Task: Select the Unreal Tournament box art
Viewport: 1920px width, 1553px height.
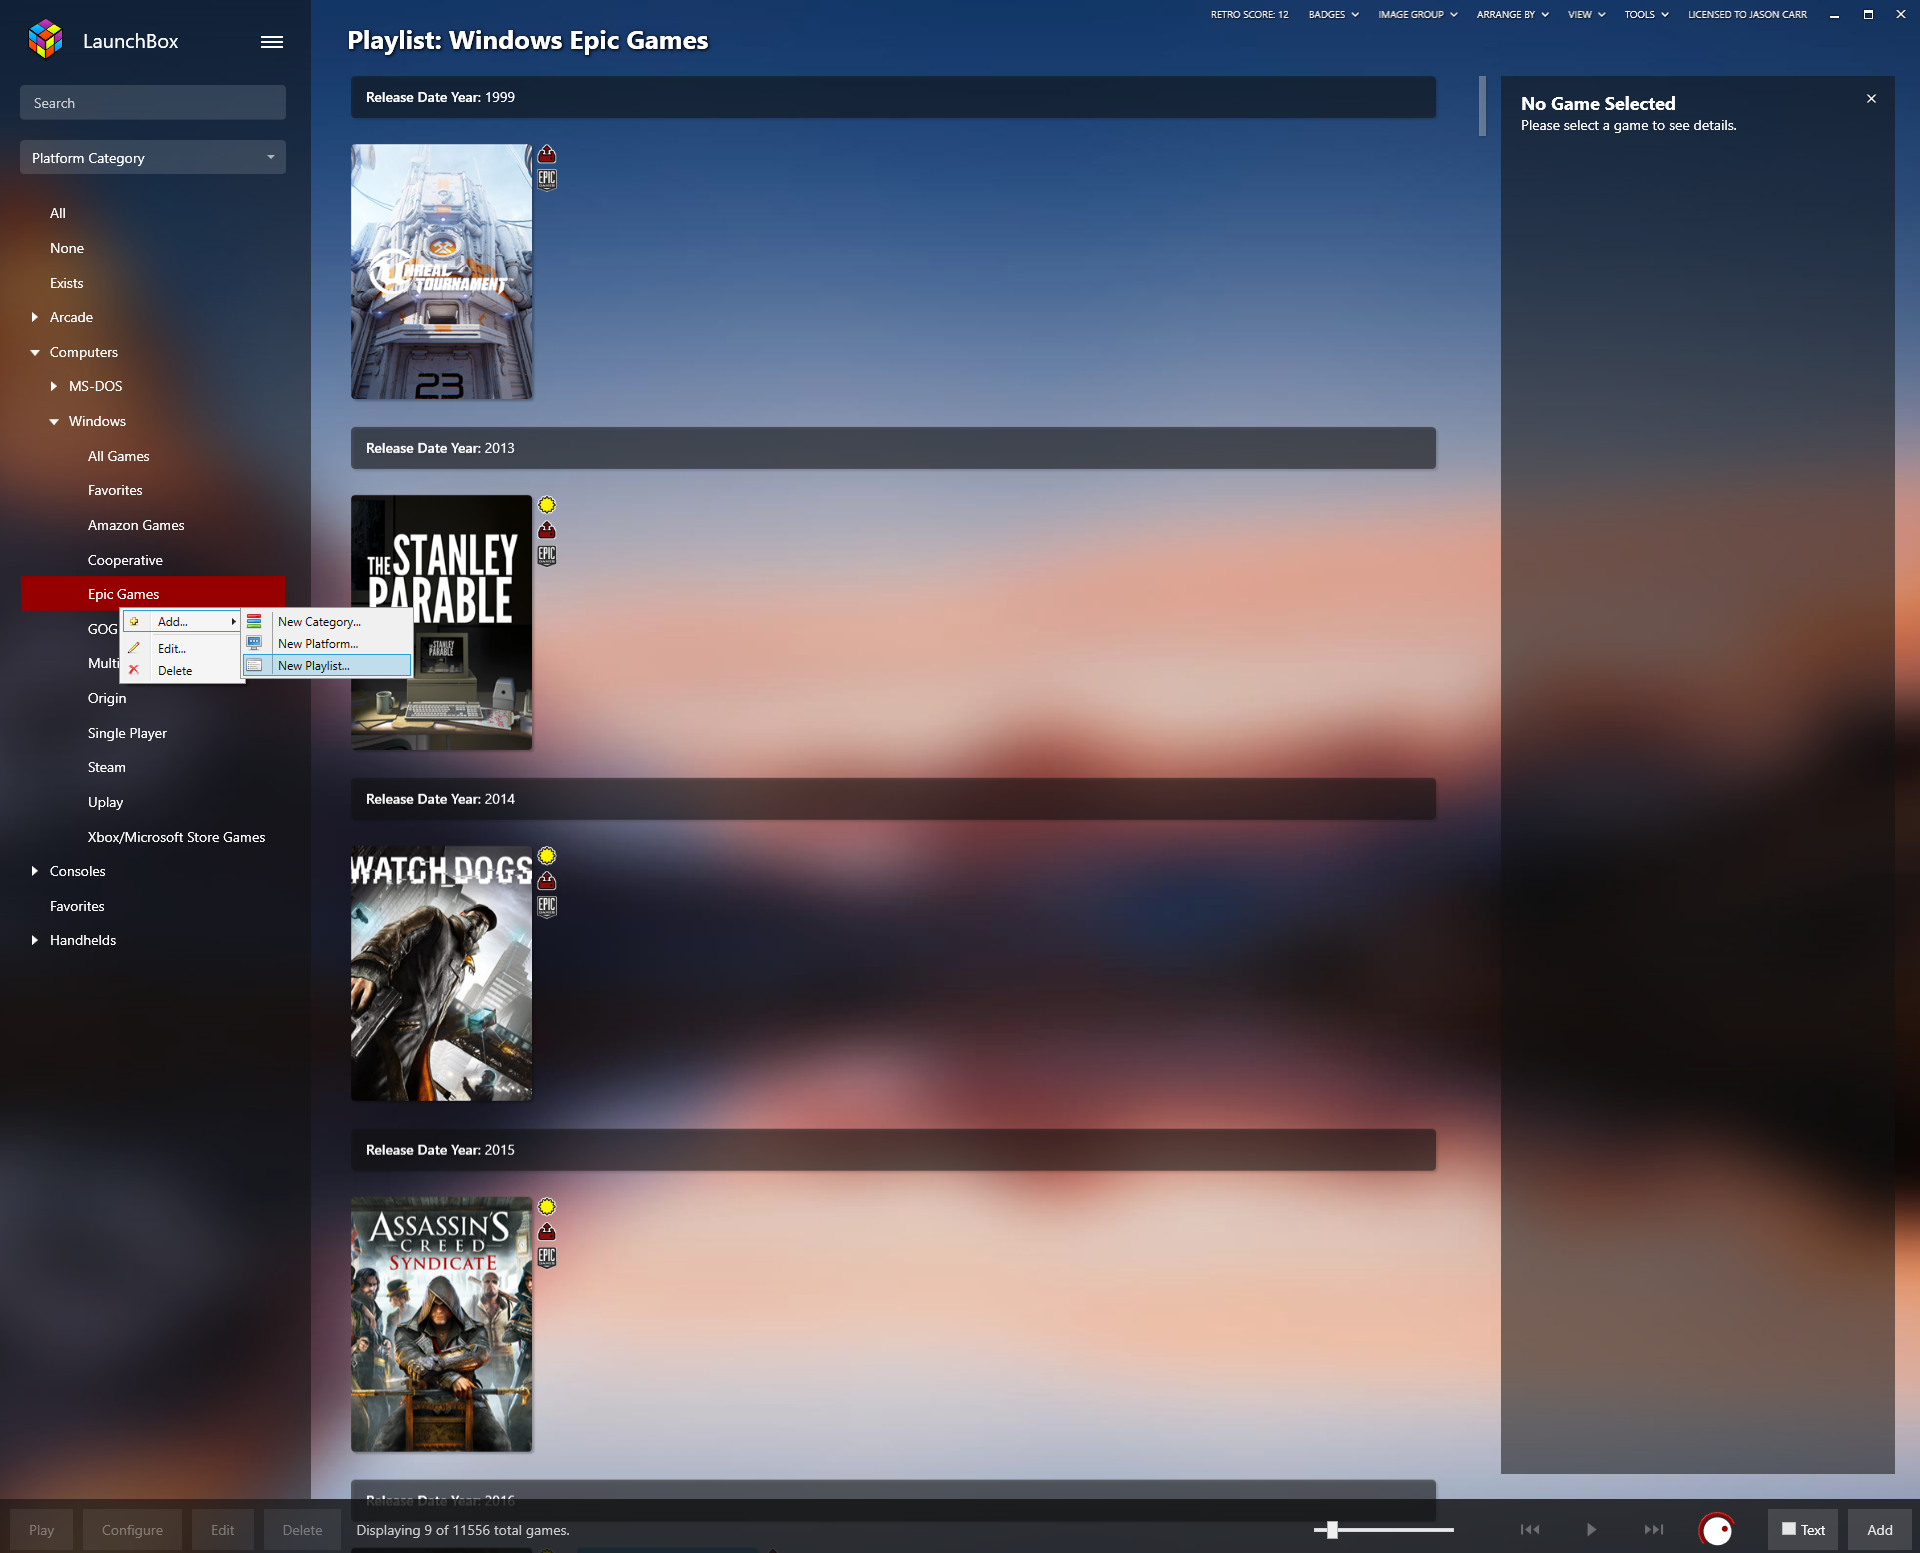Action: (x=441, y=272)
